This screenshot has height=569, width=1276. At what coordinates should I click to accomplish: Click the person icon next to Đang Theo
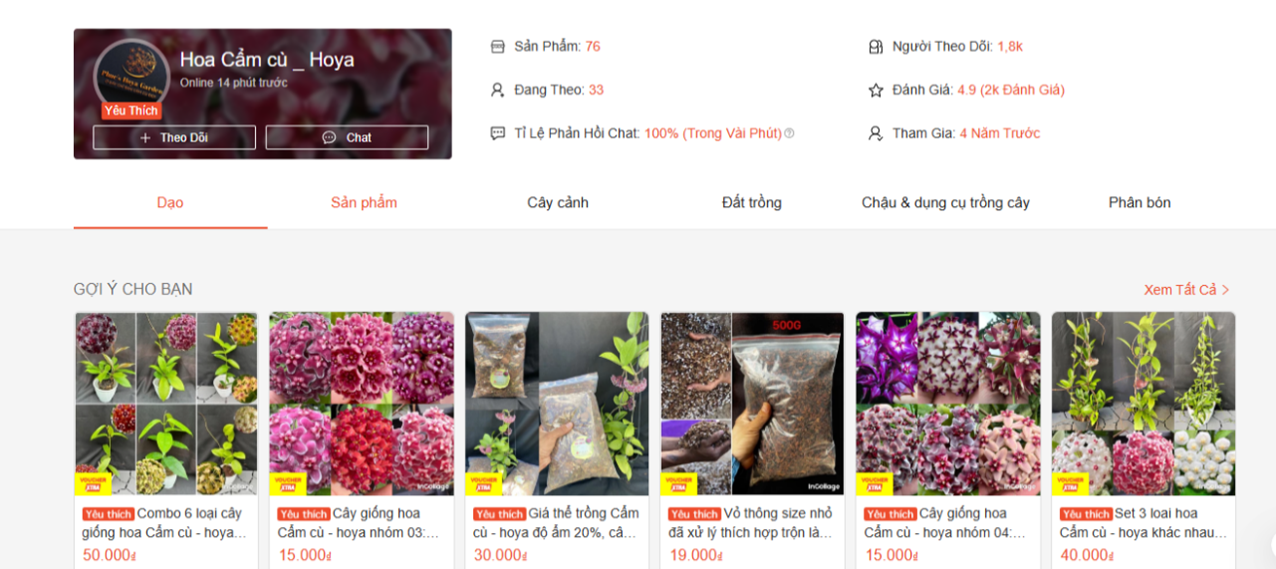click(x=498, y=90)
